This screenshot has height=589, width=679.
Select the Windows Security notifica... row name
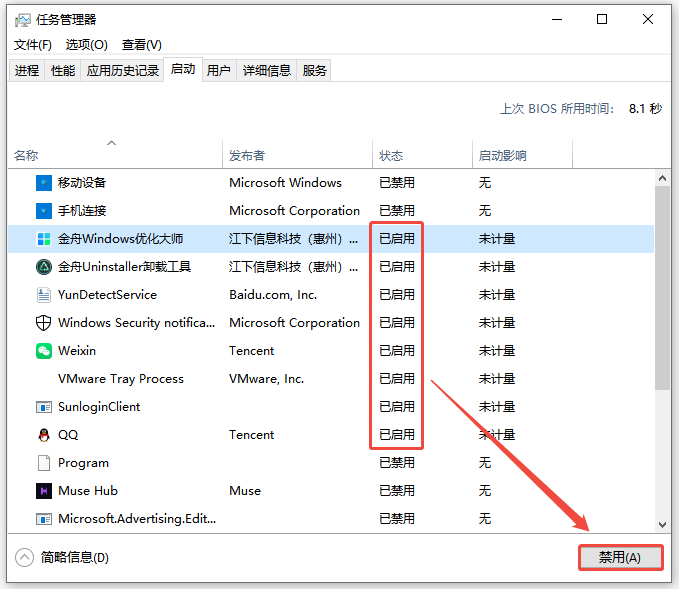tap(136, 323)
